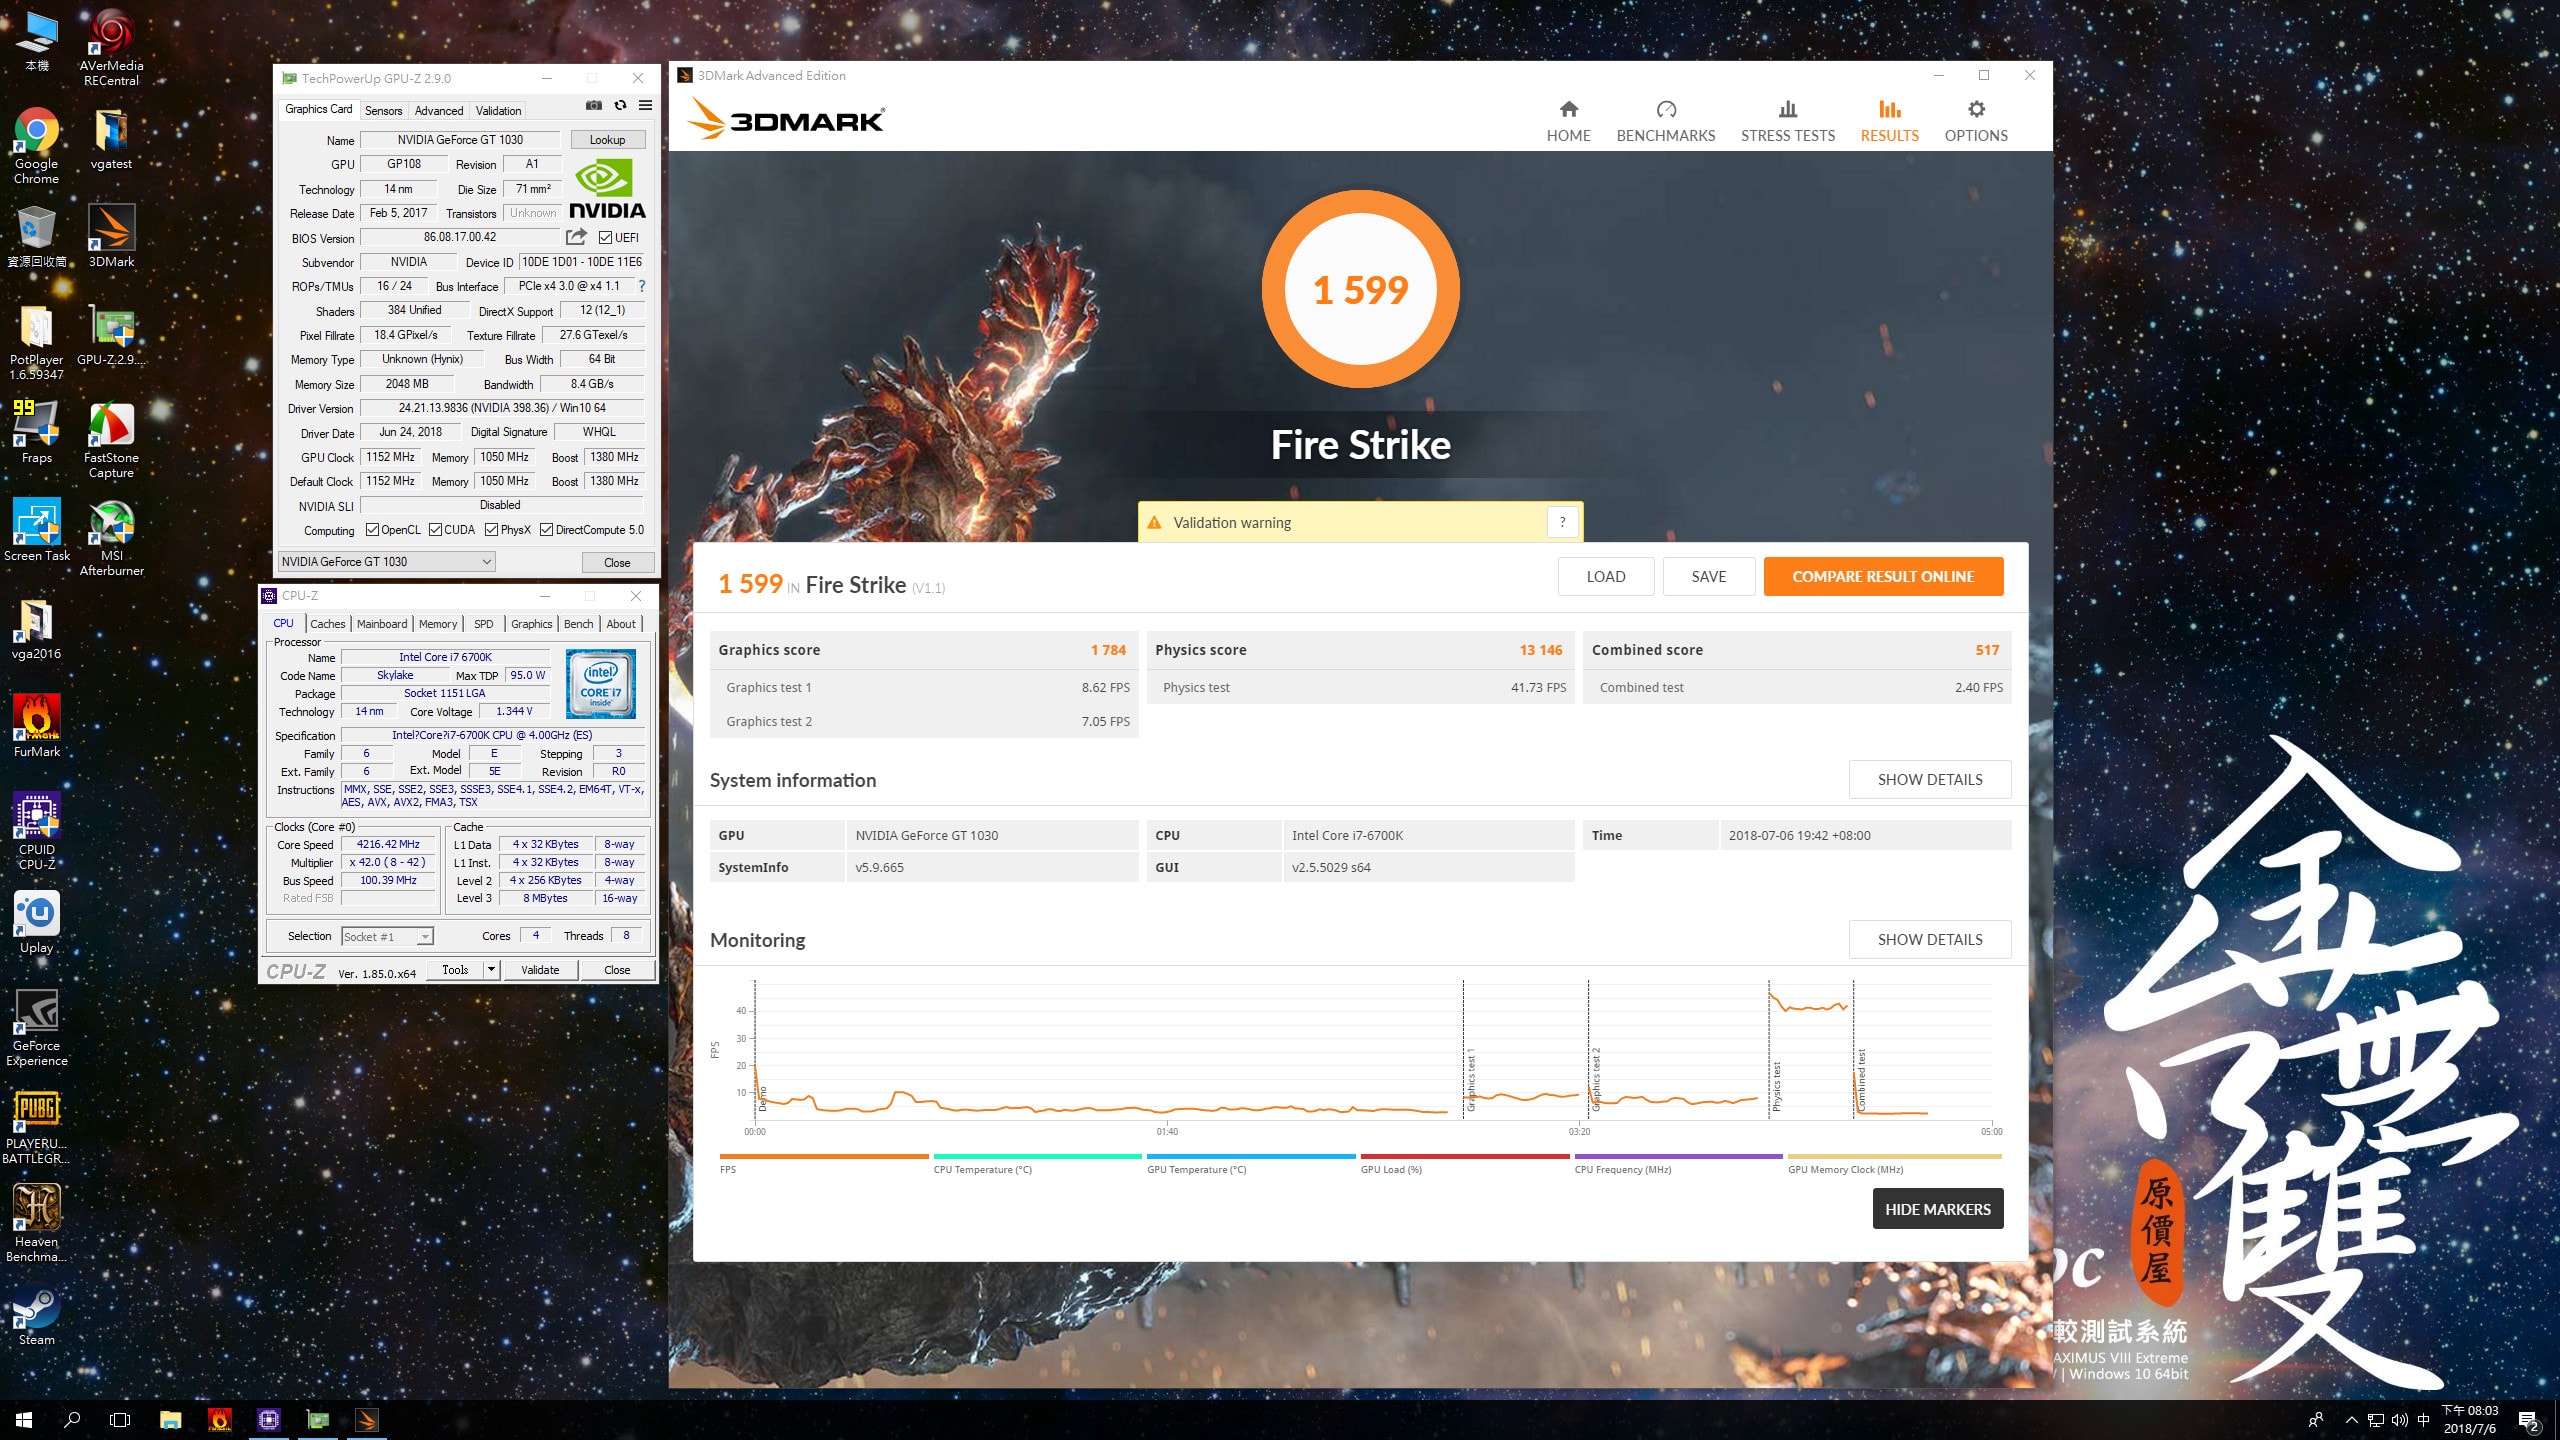Click the Validation warning banner
This screenshot has height=1440, width=2560.
pyautogui.click(x=1360, y=522)
